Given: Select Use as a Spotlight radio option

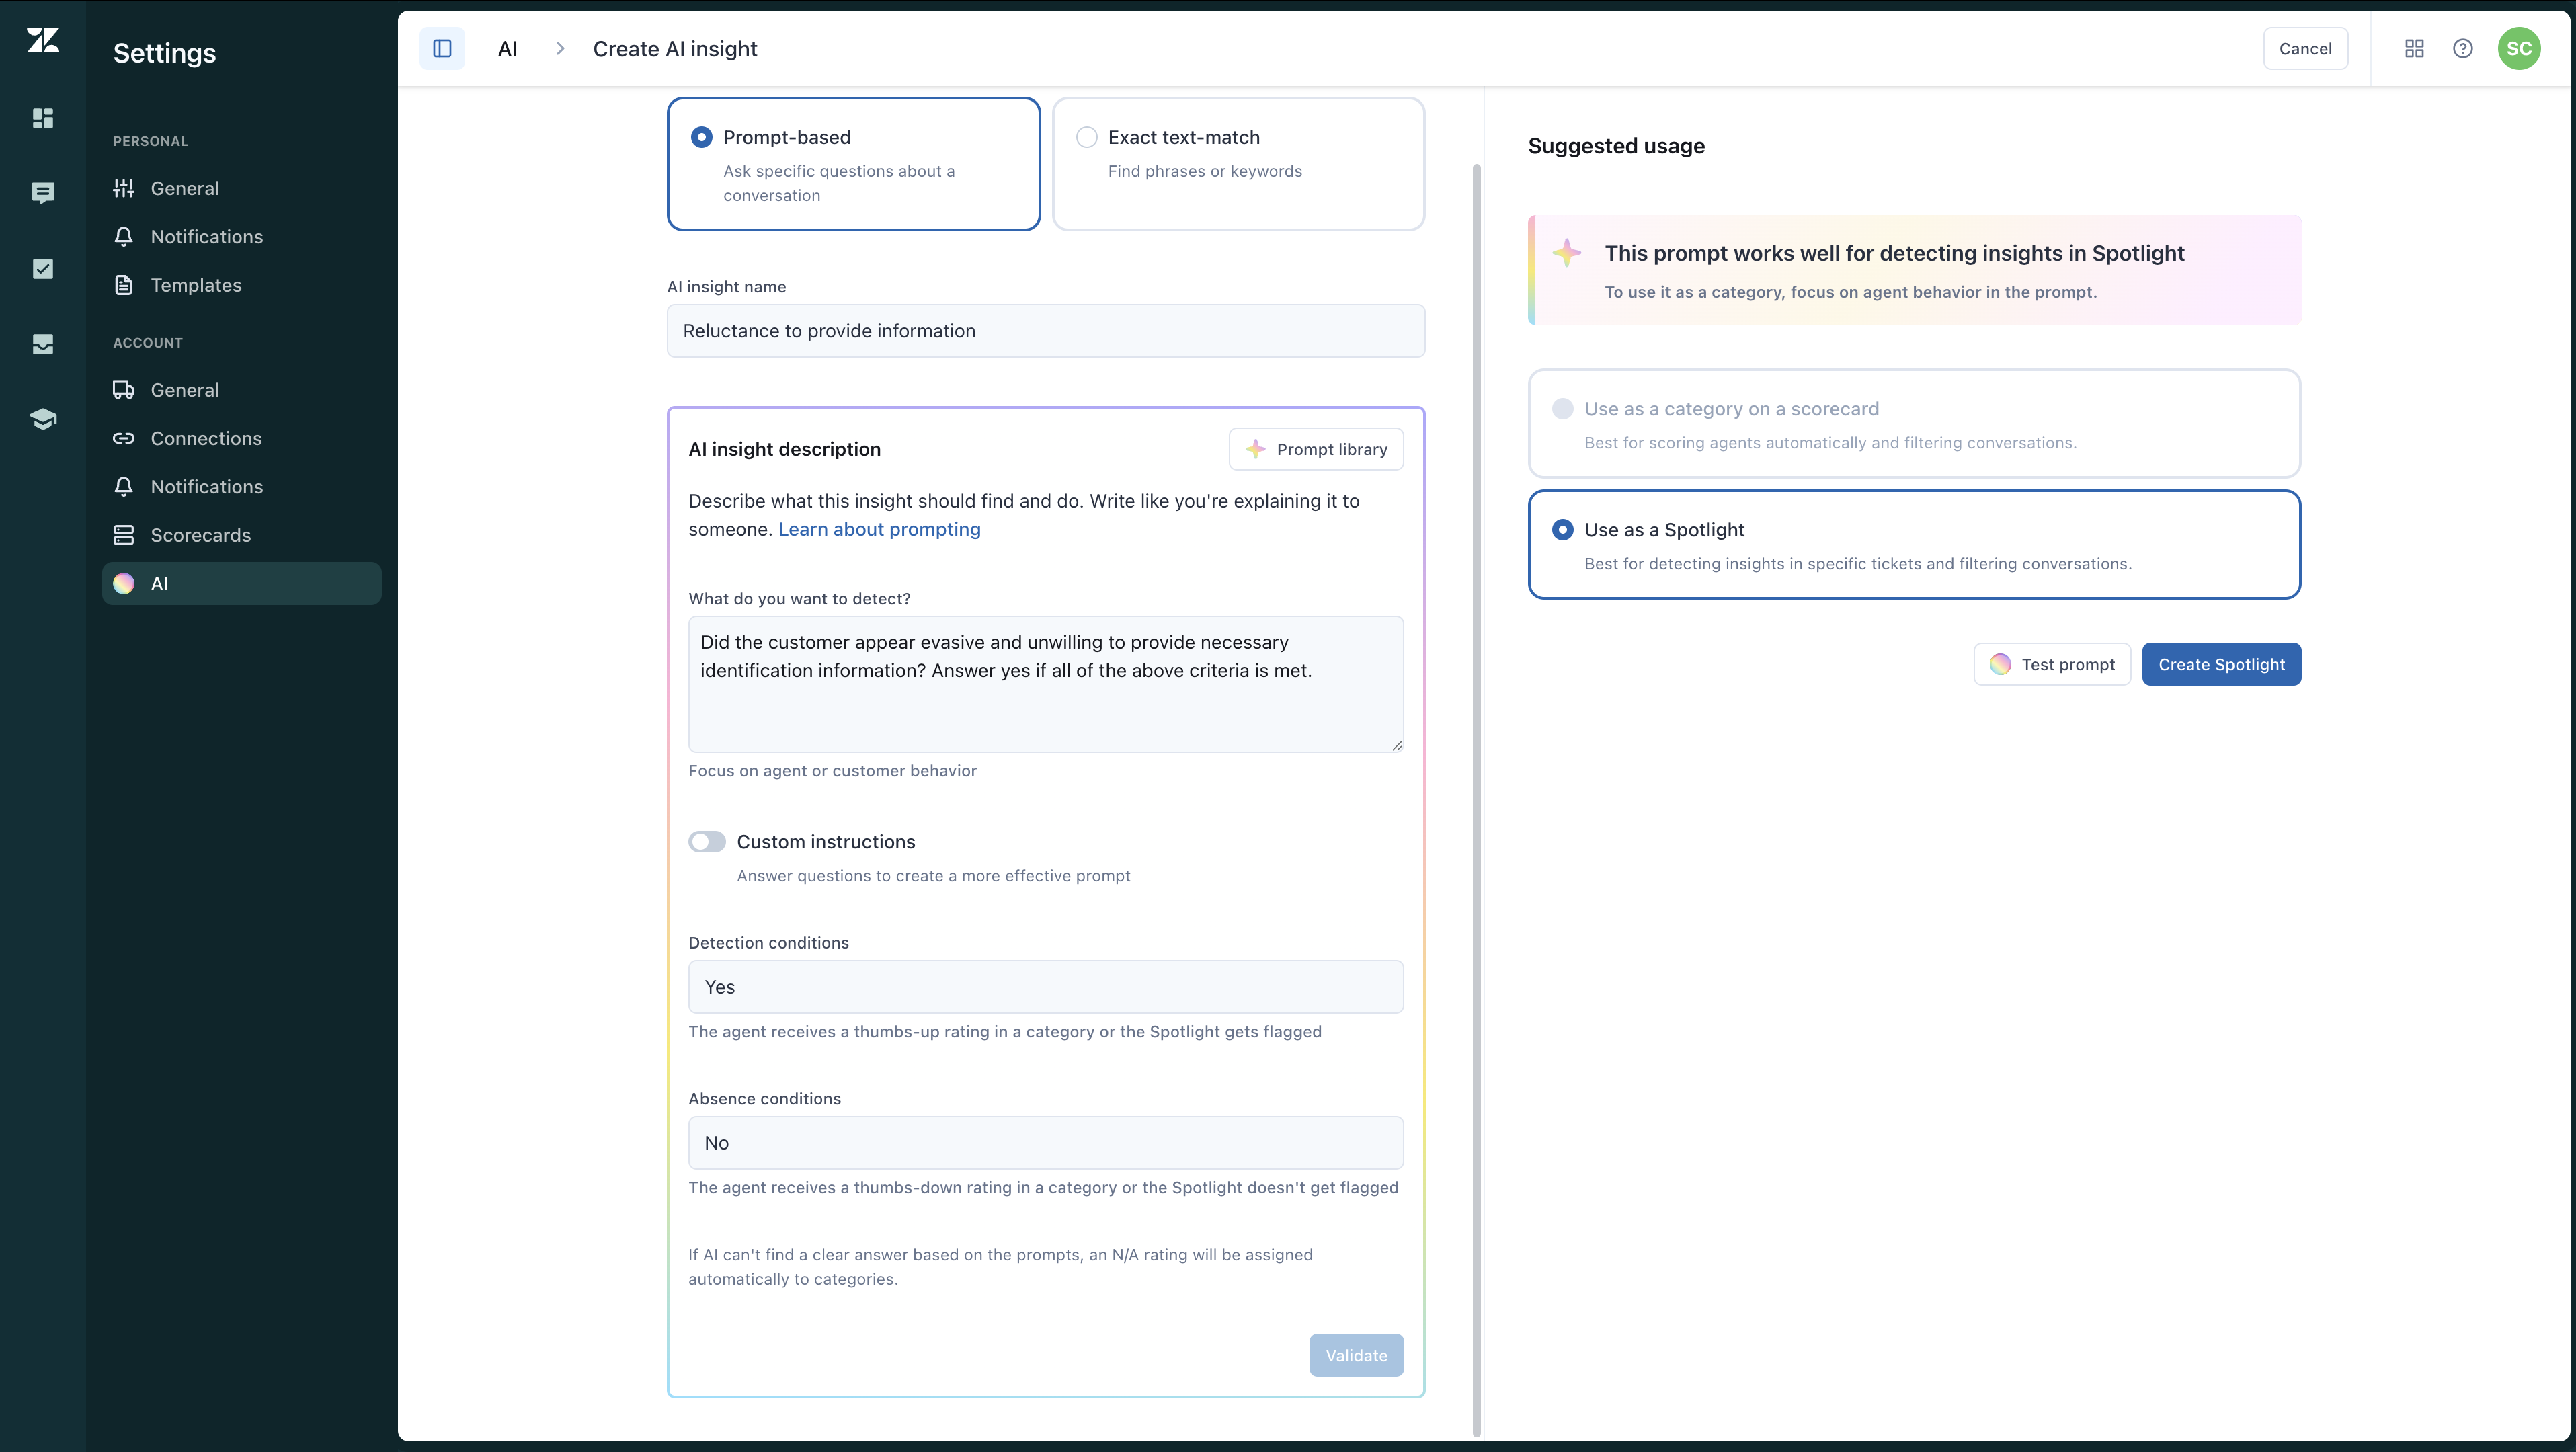Looking at the screenshot, I should click(x=1562, y=530).
